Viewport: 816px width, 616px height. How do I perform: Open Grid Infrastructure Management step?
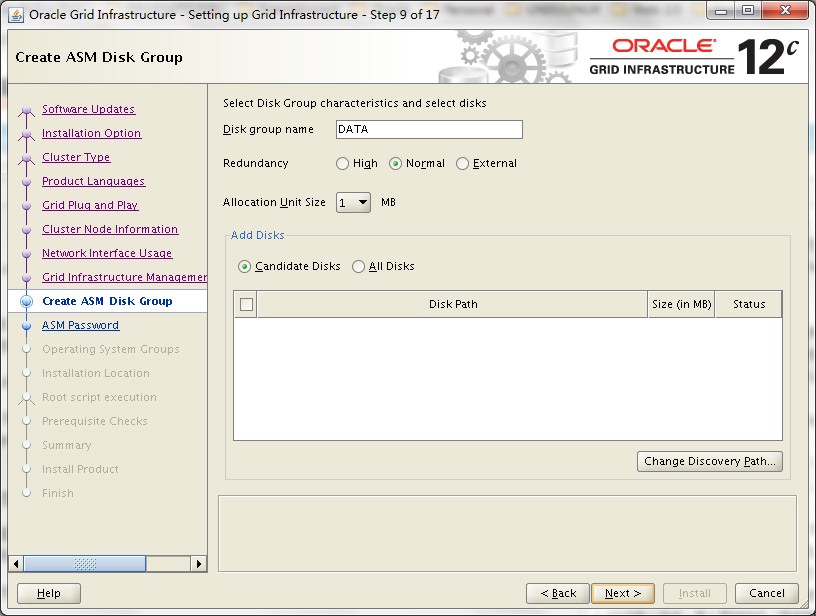124,277
